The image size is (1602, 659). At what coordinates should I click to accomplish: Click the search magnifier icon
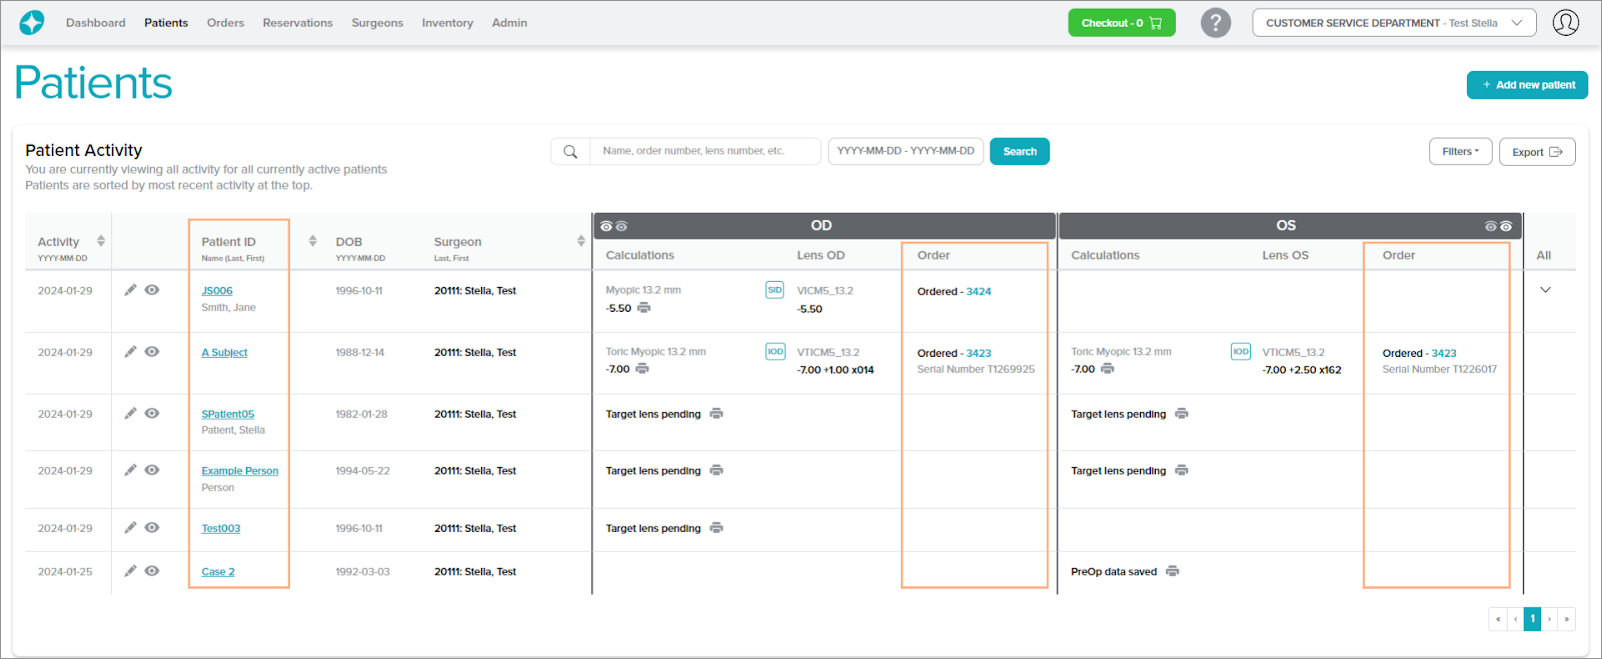coord(570,152)
